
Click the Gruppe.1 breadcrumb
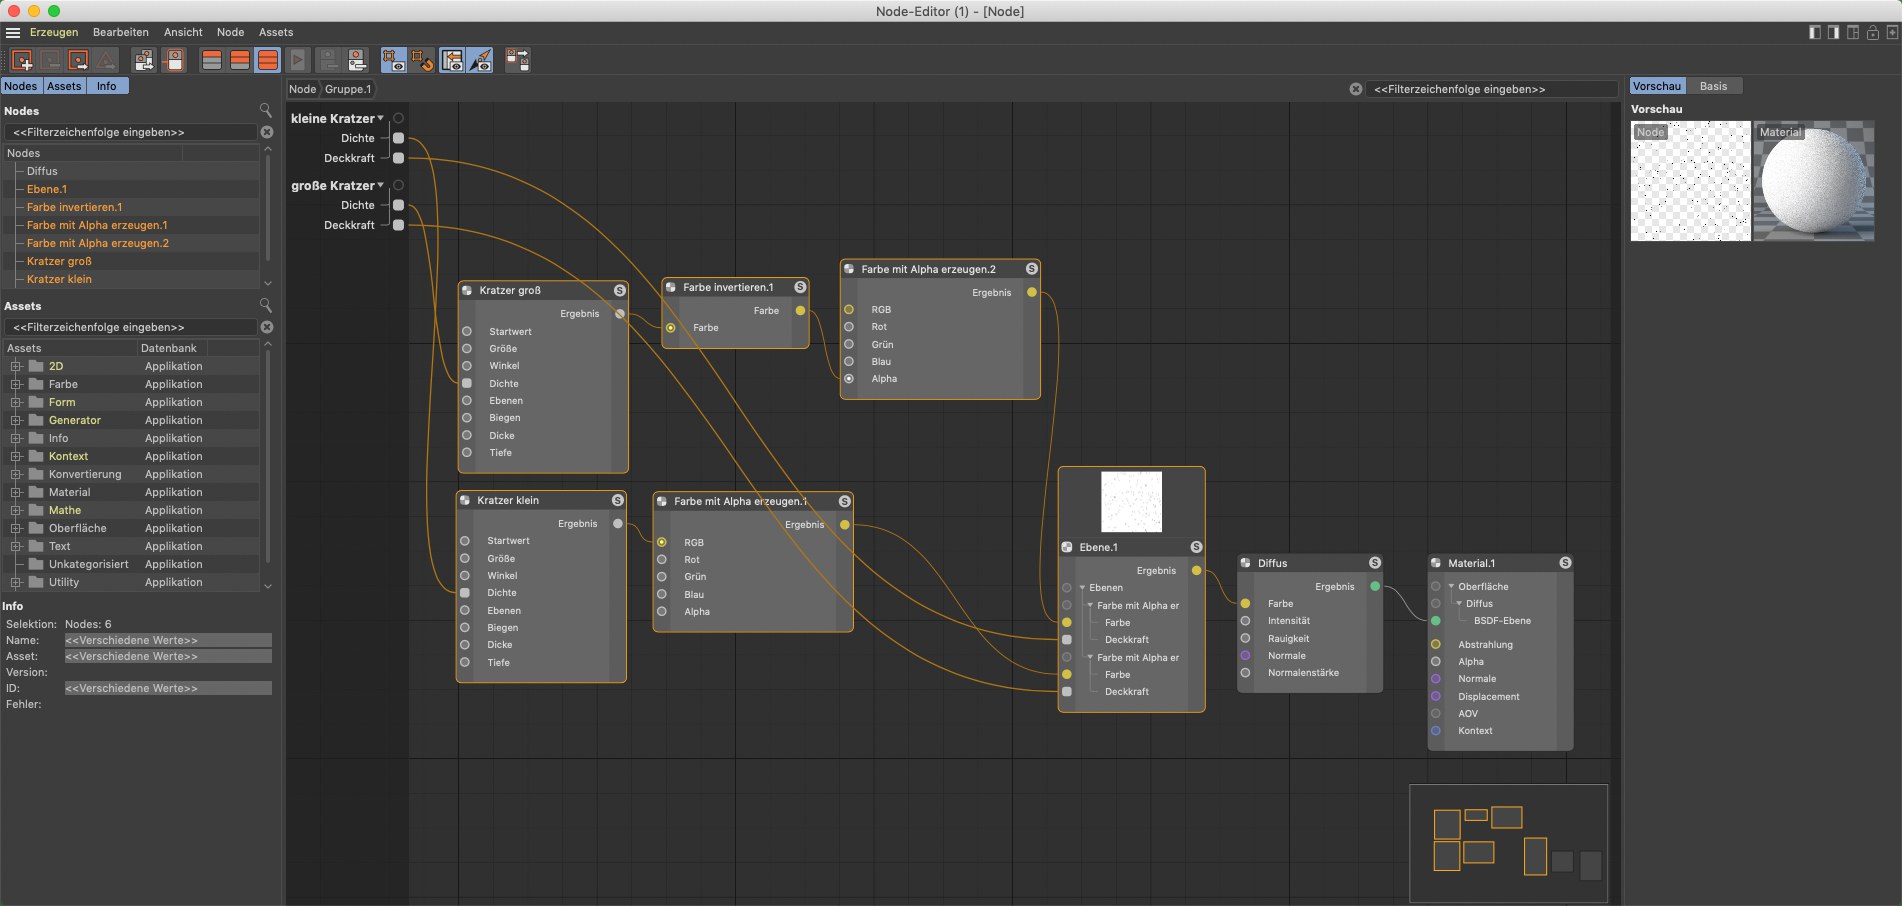[347, 89]
